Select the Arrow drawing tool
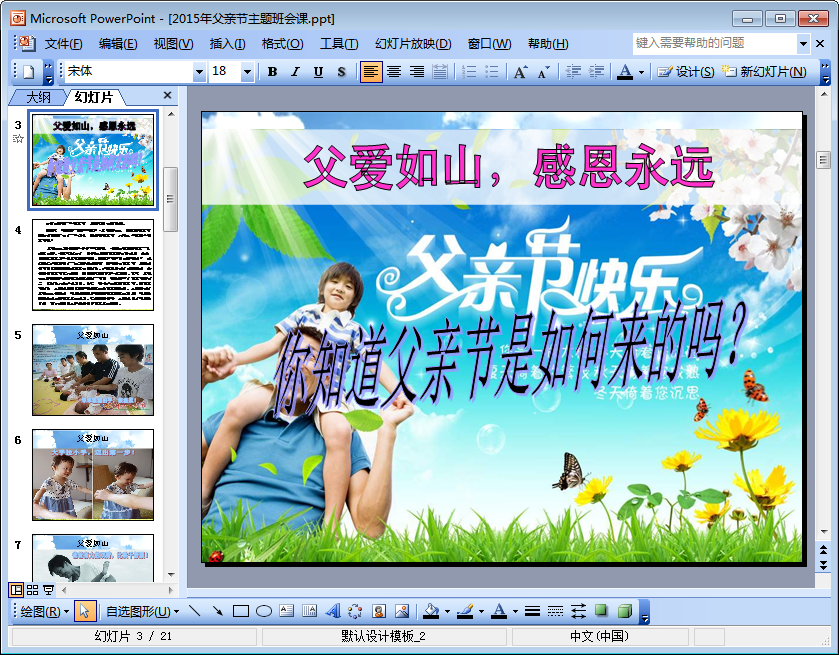839x655 pixels. 217,611
